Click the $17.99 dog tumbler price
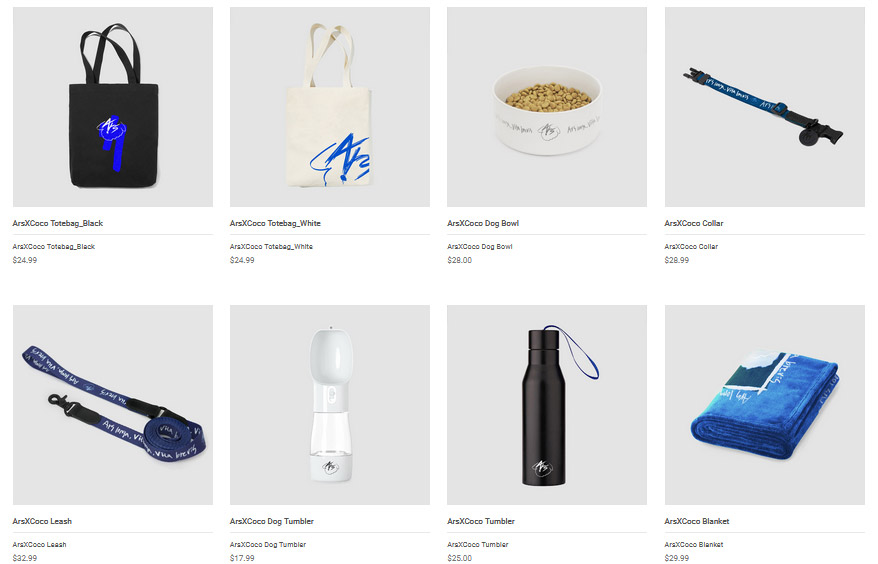Viewport: 878px width, 564px height. pyautogui.click(x=242, y=558)
